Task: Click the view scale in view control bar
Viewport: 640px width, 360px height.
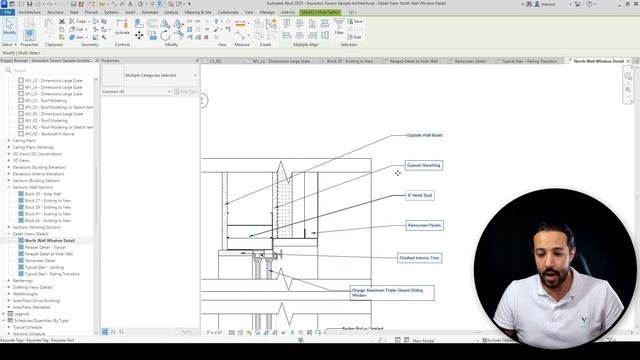Action: tap(214, 333)
